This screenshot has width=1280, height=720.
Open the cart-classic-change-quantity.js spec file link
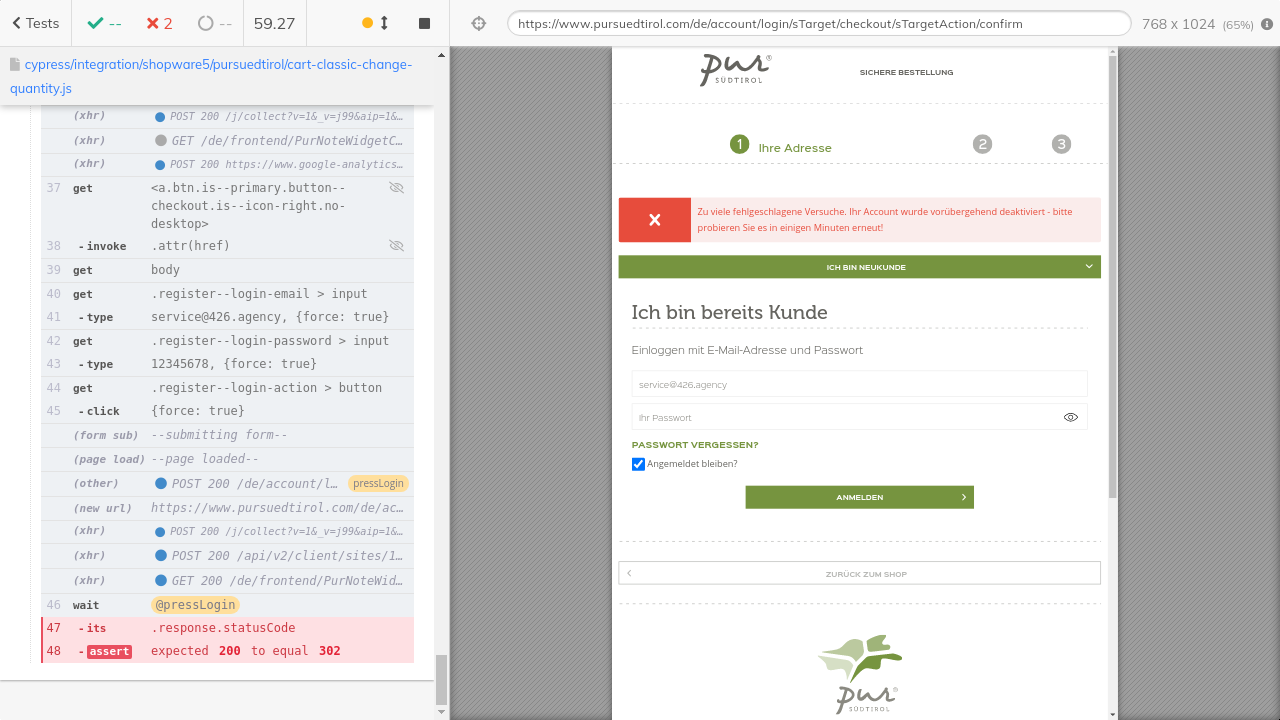210,76
